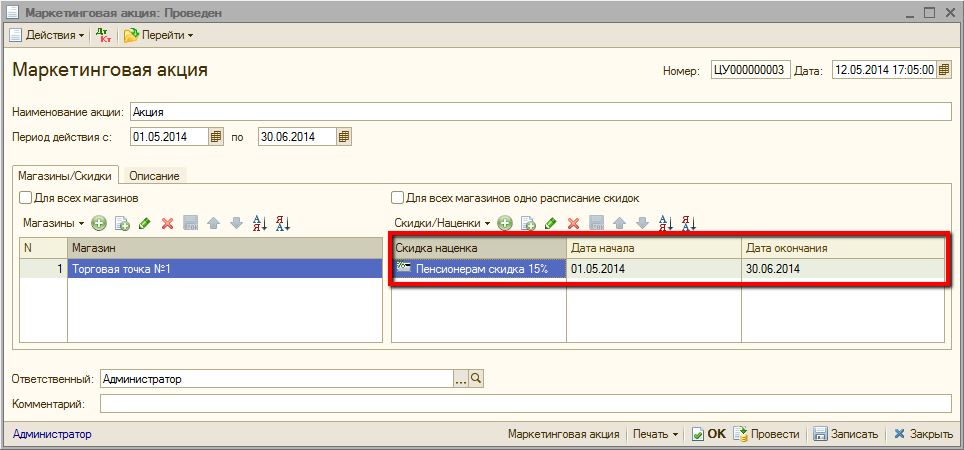Click green add icon in Магазины toolbar

[x=99, y=223]
